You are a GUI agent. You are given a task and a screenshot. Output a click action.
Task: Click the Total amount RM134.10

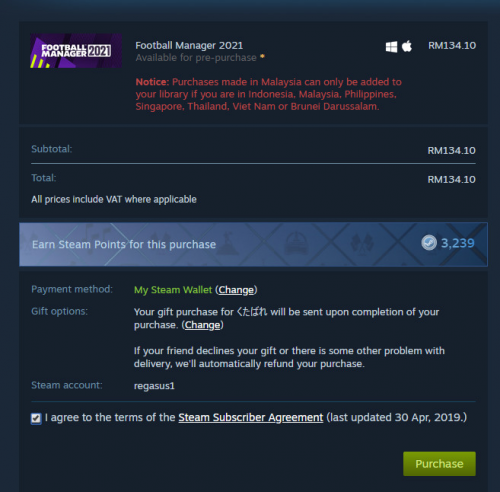pyautogui.click(x=452, y=180)
